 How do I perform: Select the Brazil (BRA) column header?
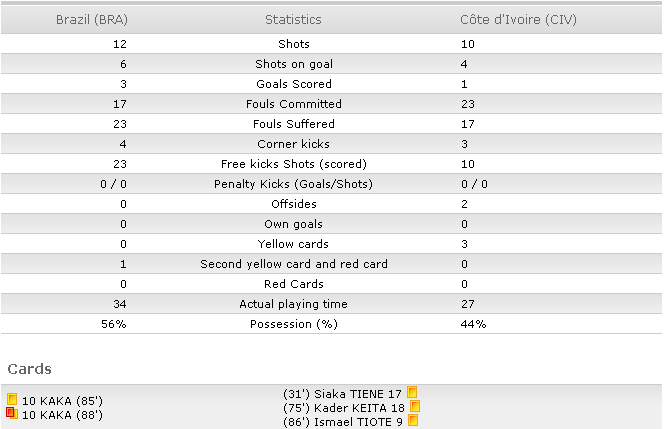92,19
